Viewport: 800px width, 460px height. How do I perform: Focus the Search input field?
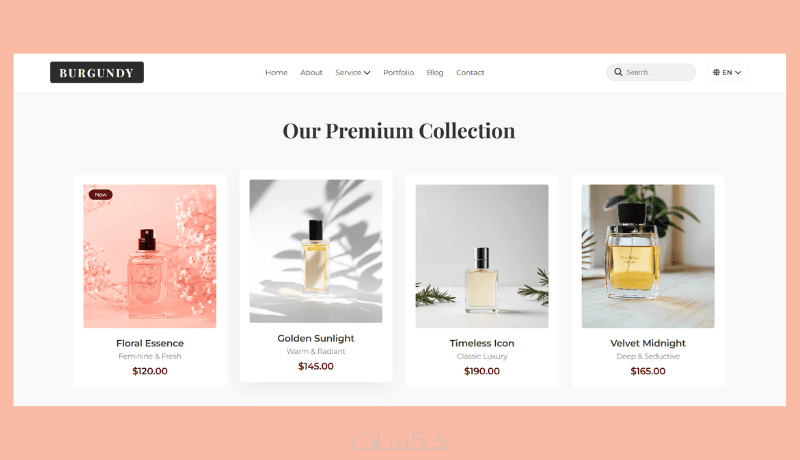click(x=651, y=72)
